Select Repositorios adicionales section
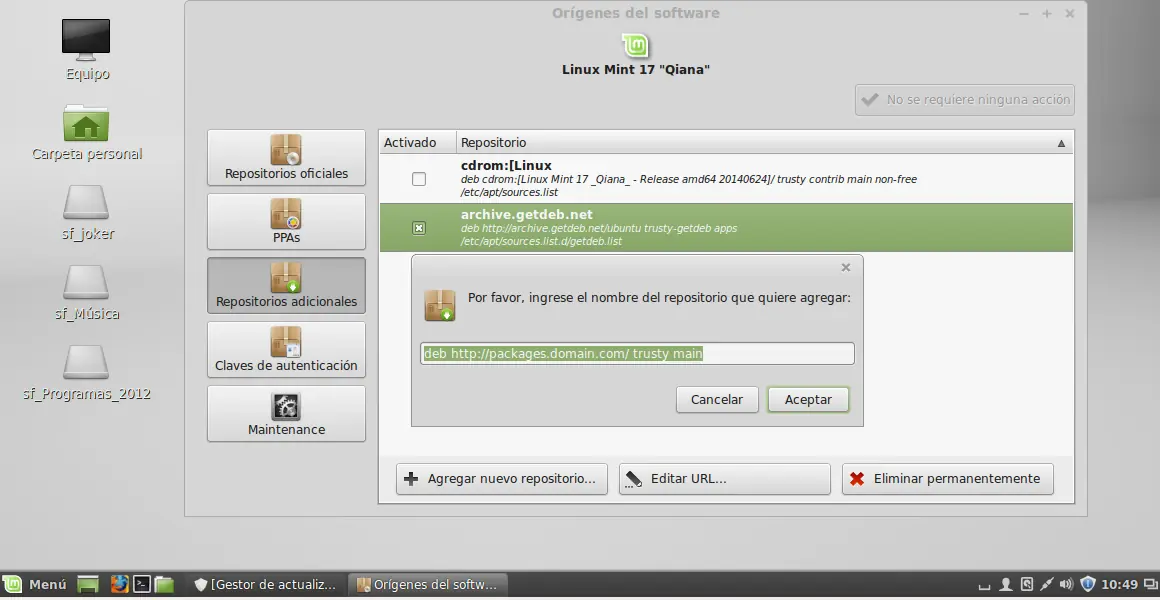The width and height of the screenshot is (1160, 600). (286, 286)
